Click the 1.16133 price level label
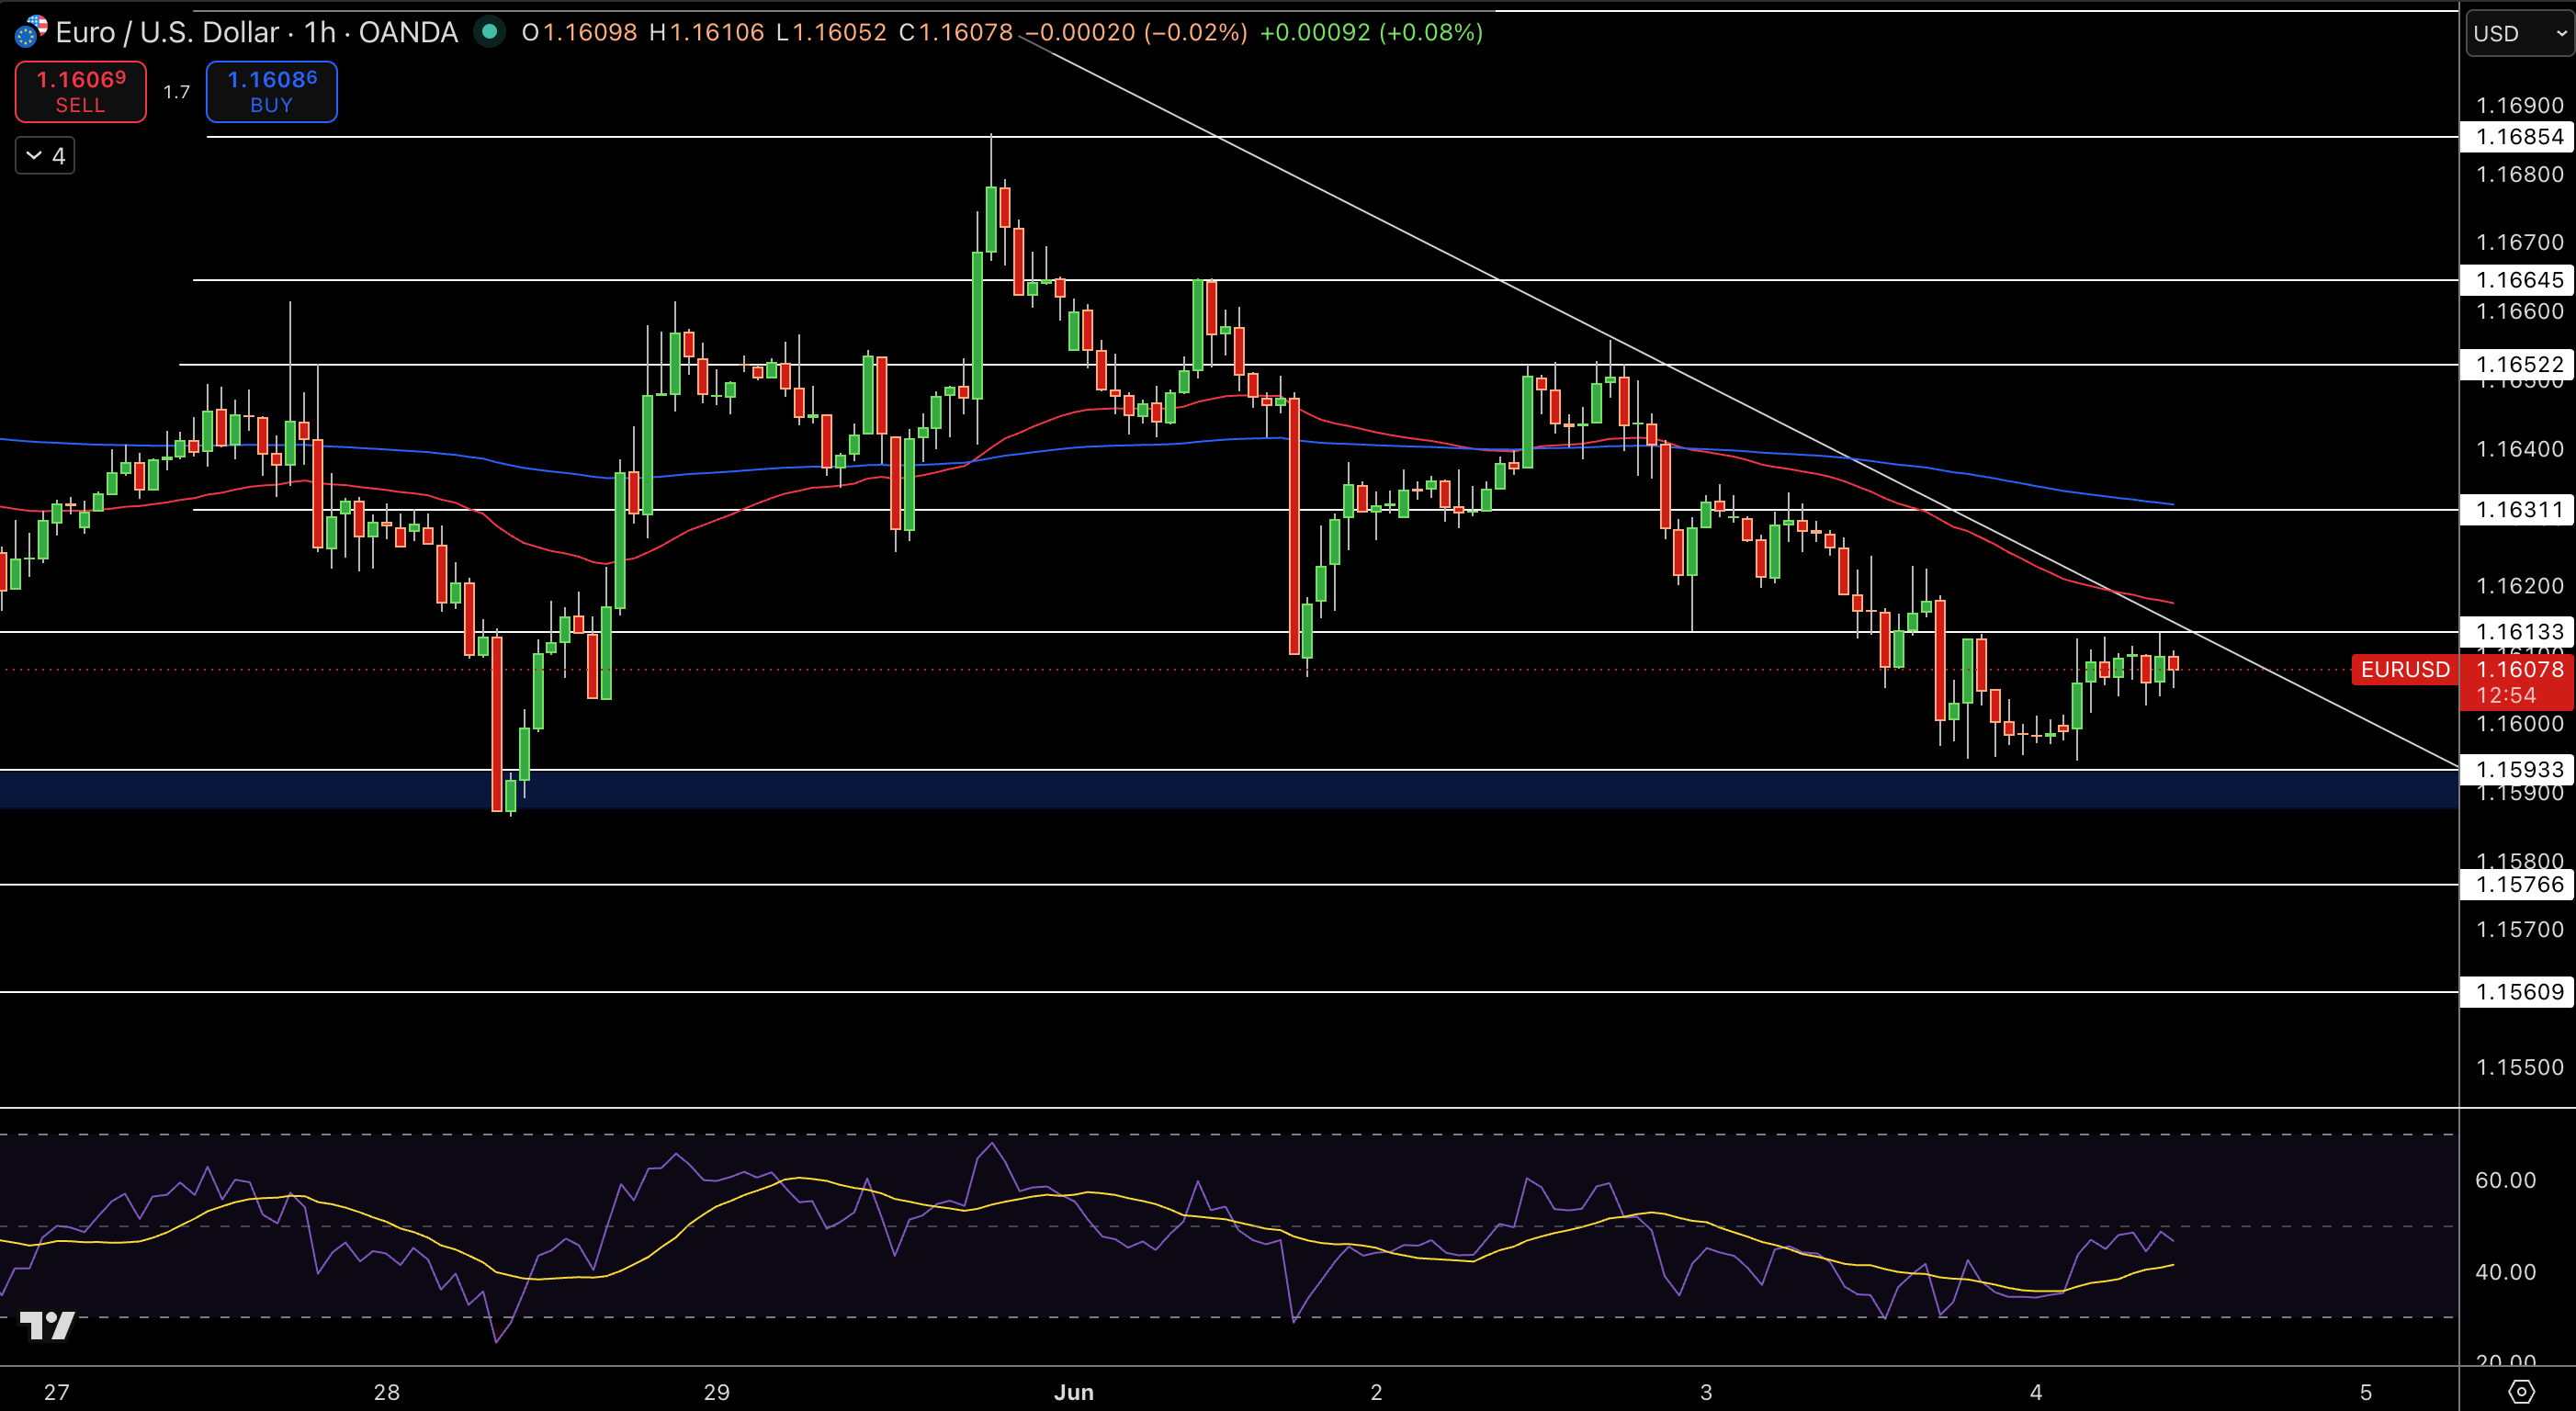The width and height of the screenshot is (2576, 1411). coord(2518,632)
